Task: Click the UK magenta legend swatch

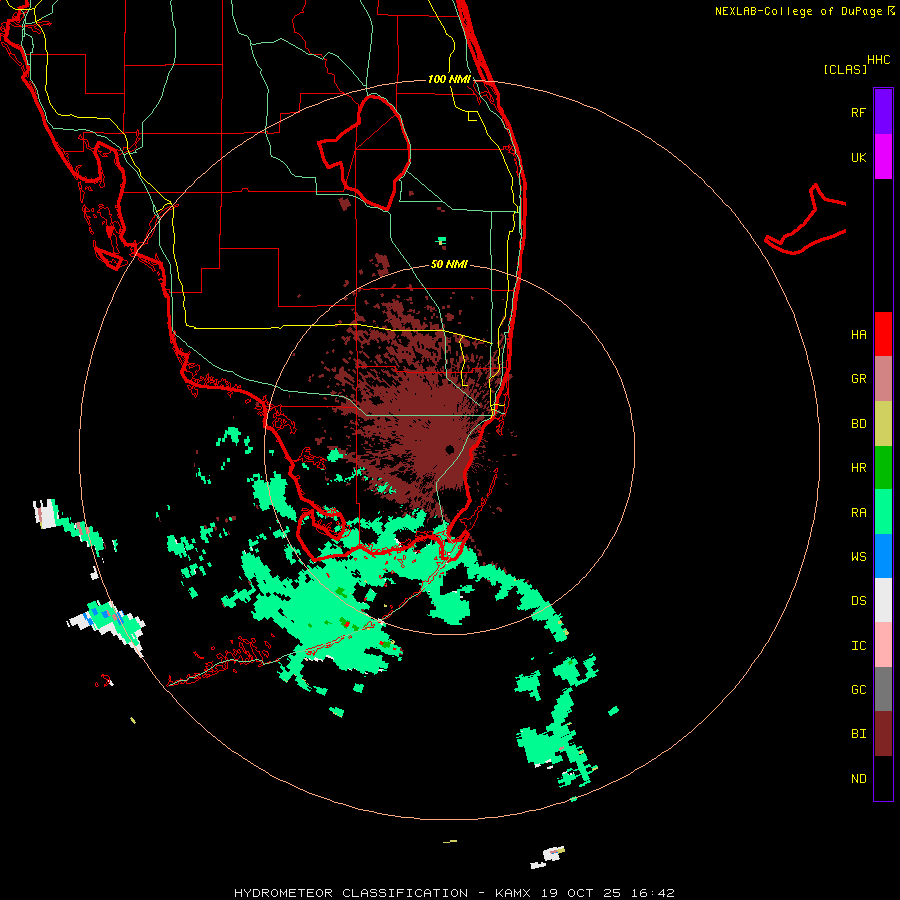Action: 883,157
